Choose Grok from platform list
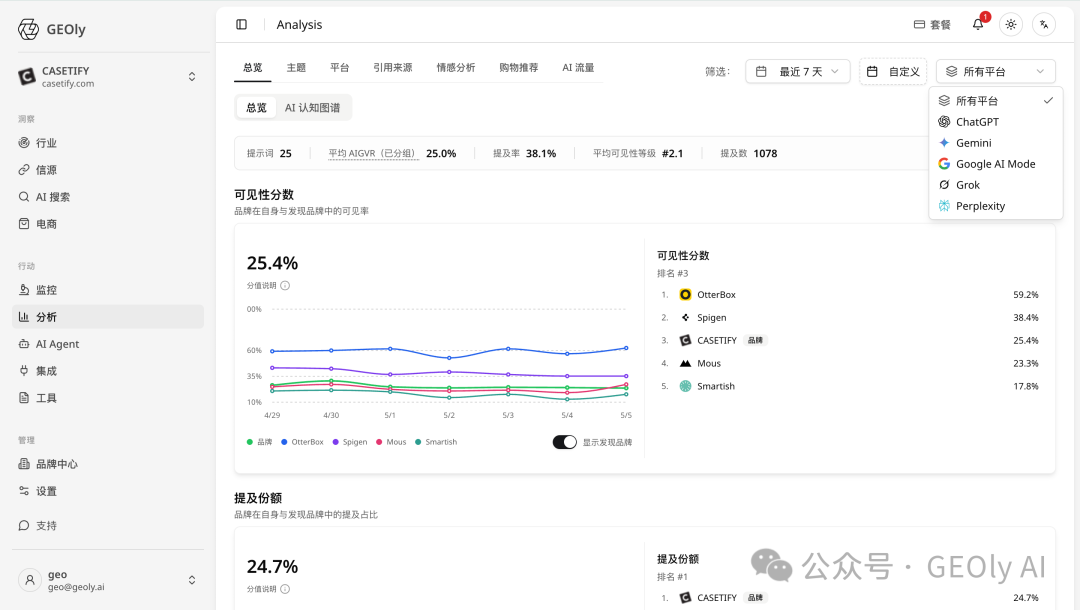This screenshot has height=610, width=1080. pos(996,185)
